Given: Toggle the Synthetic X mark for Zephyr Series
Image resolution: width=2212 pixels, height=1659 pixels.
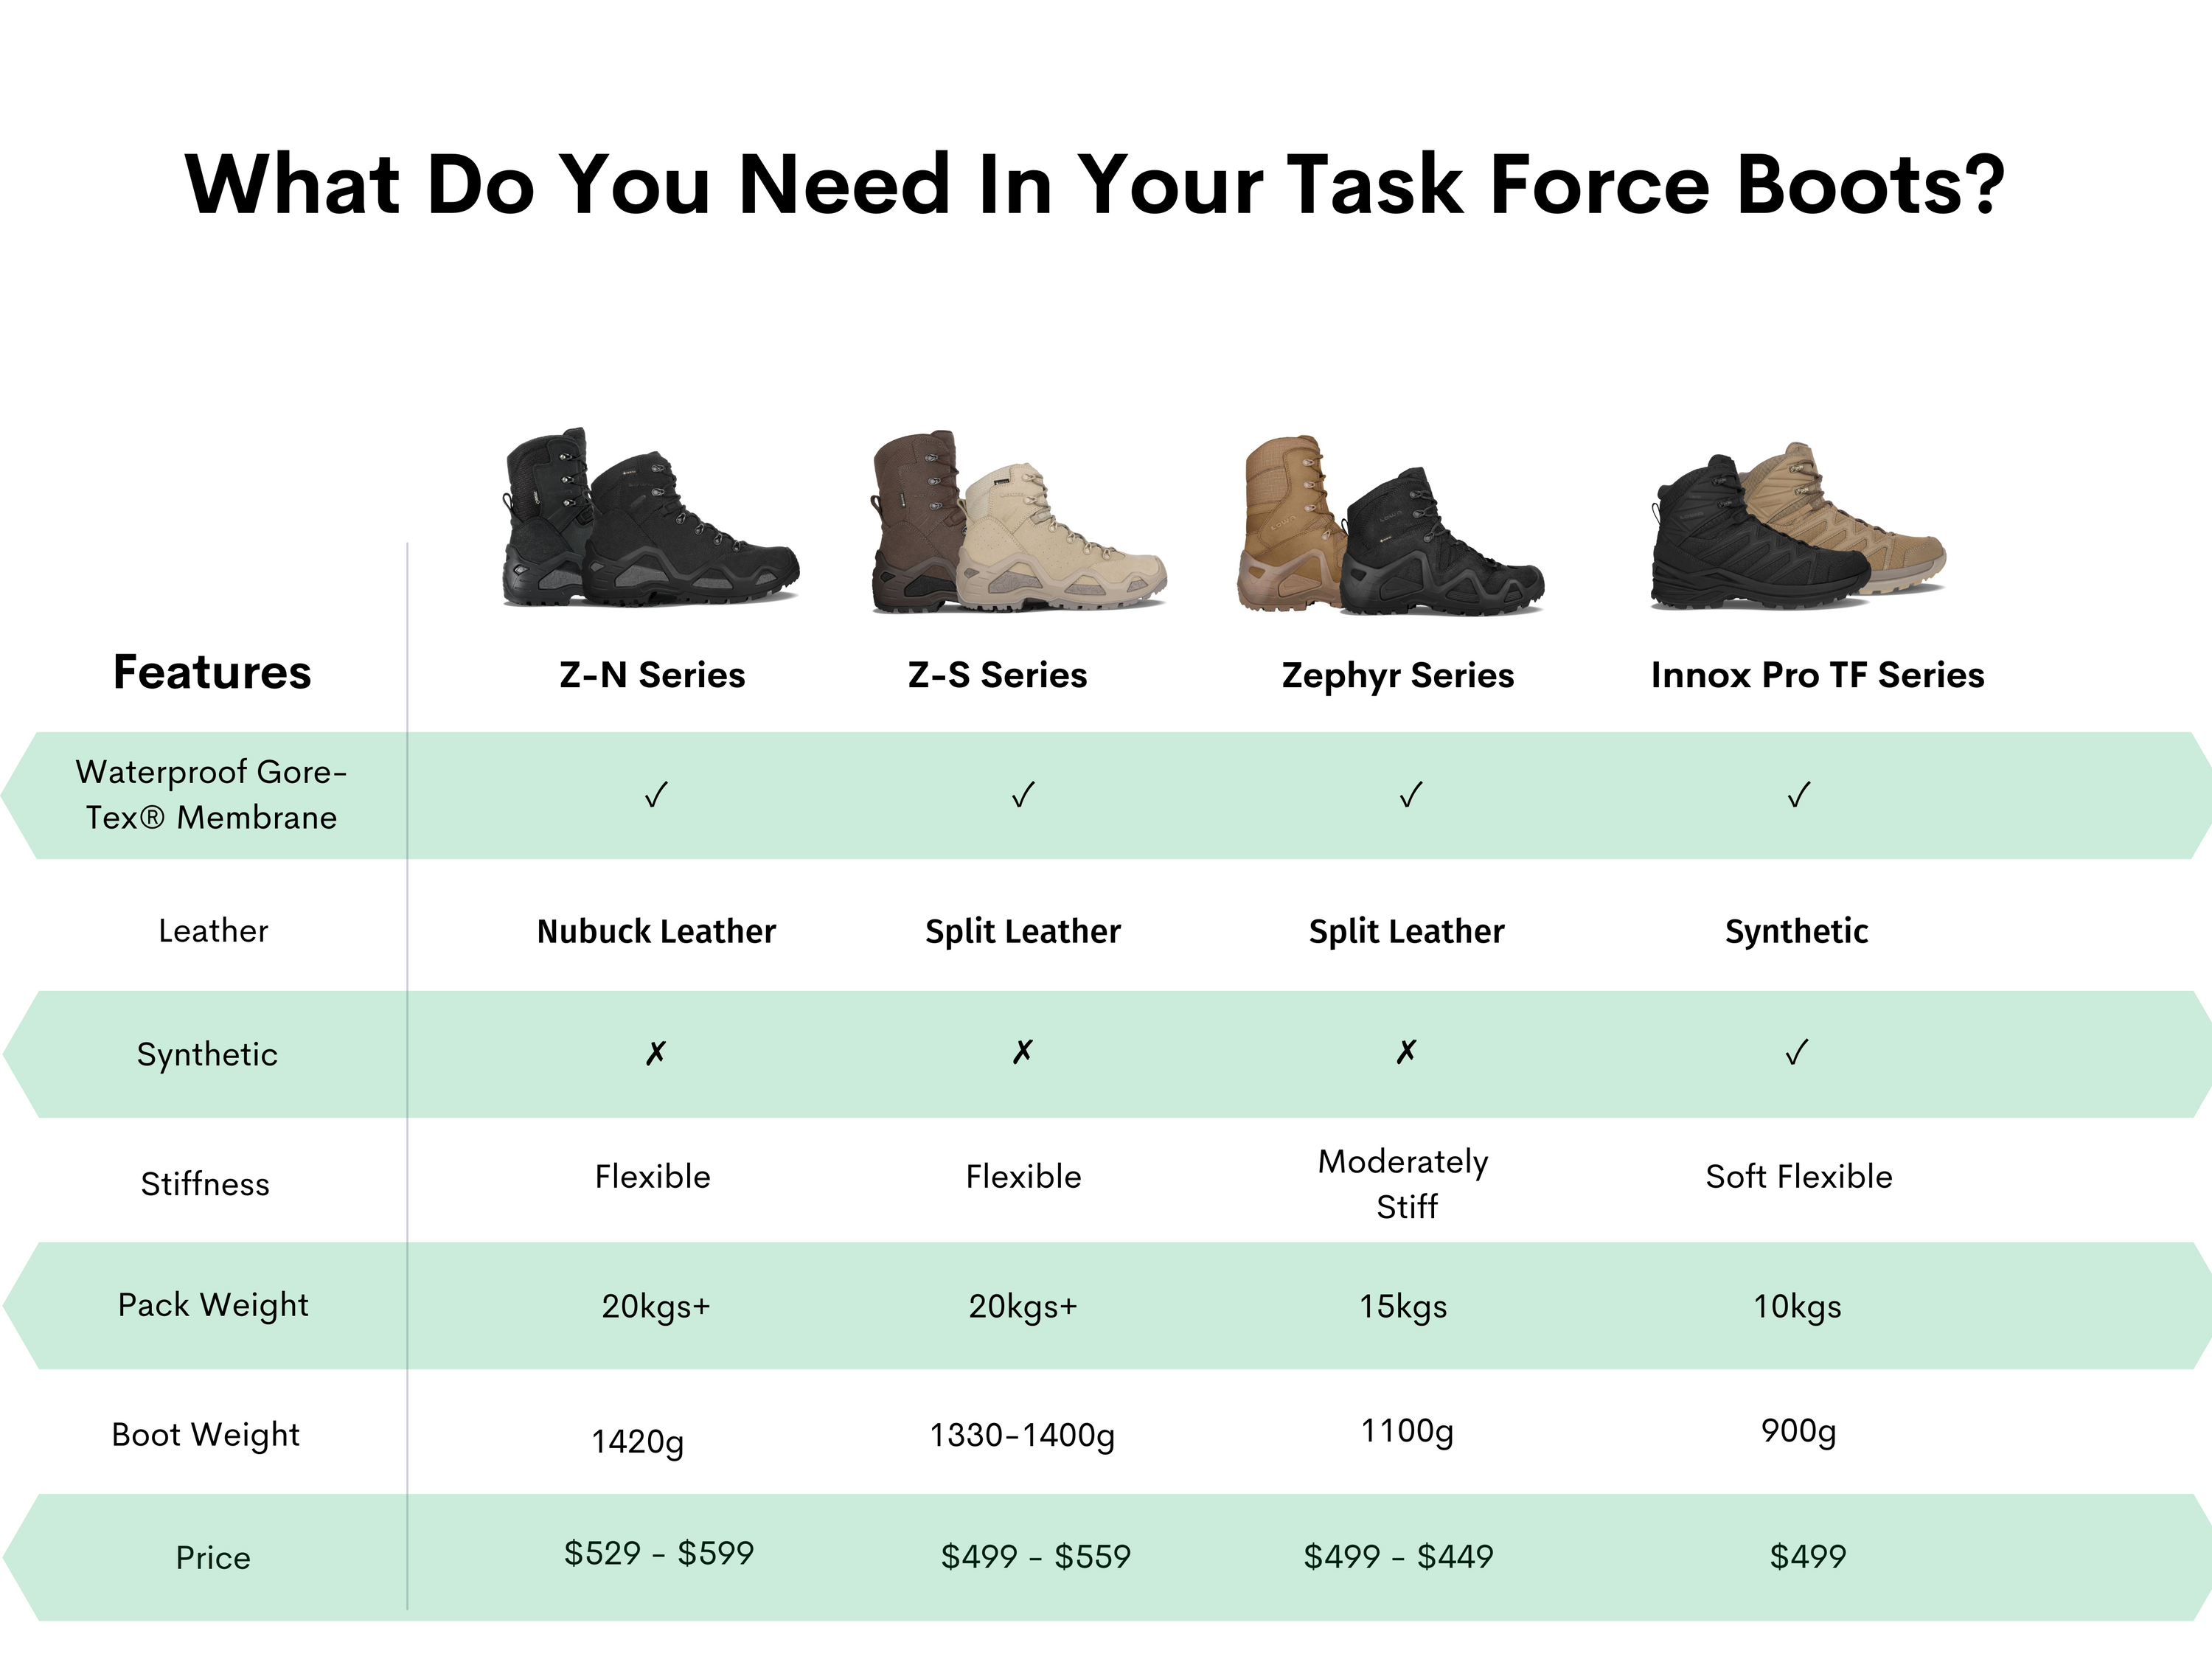Looking at the screenshot, I should [1408, 1052].
